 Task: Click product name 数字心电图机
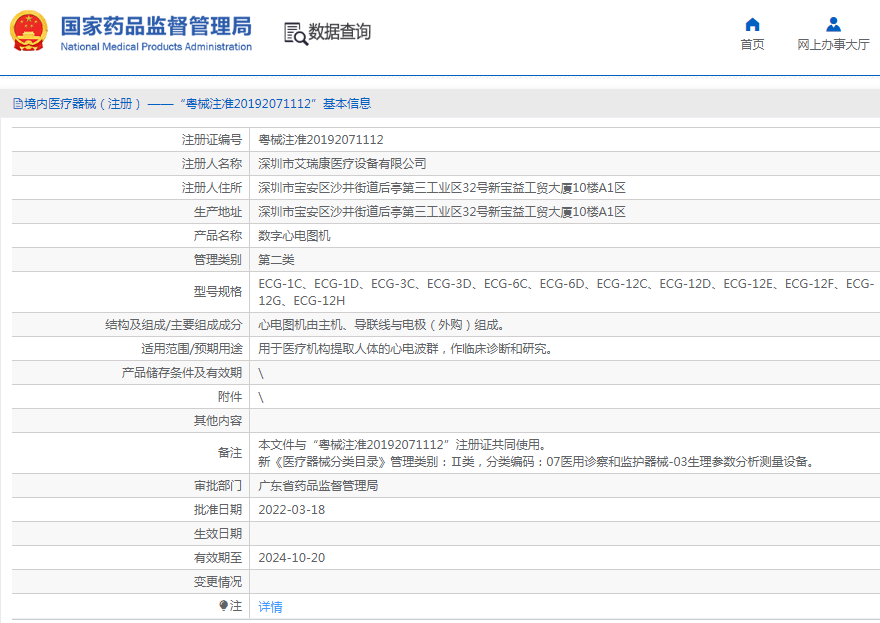tap(294, 236)
